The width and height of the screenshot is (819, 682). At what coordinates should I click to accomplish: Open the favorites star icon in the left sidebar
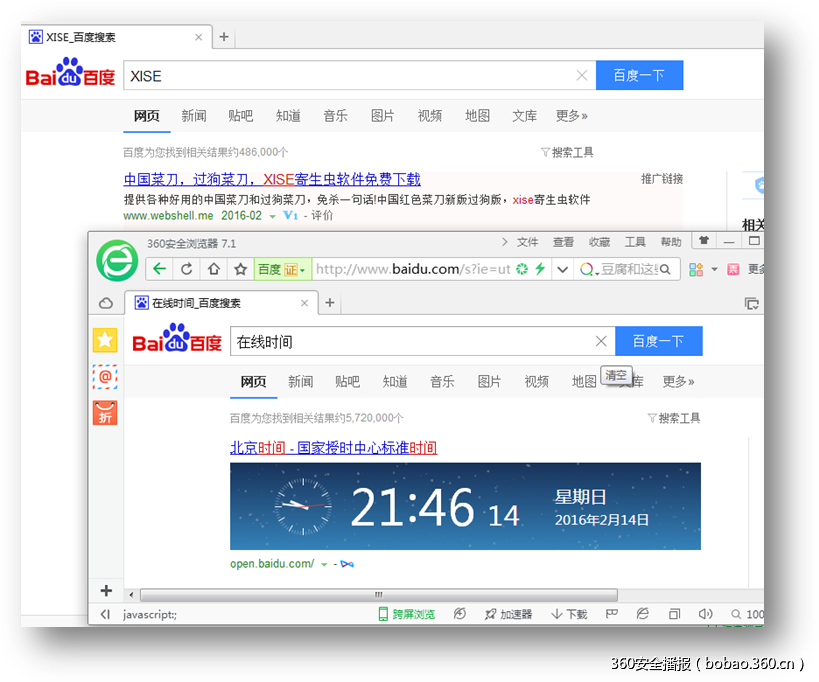(105, 340)
